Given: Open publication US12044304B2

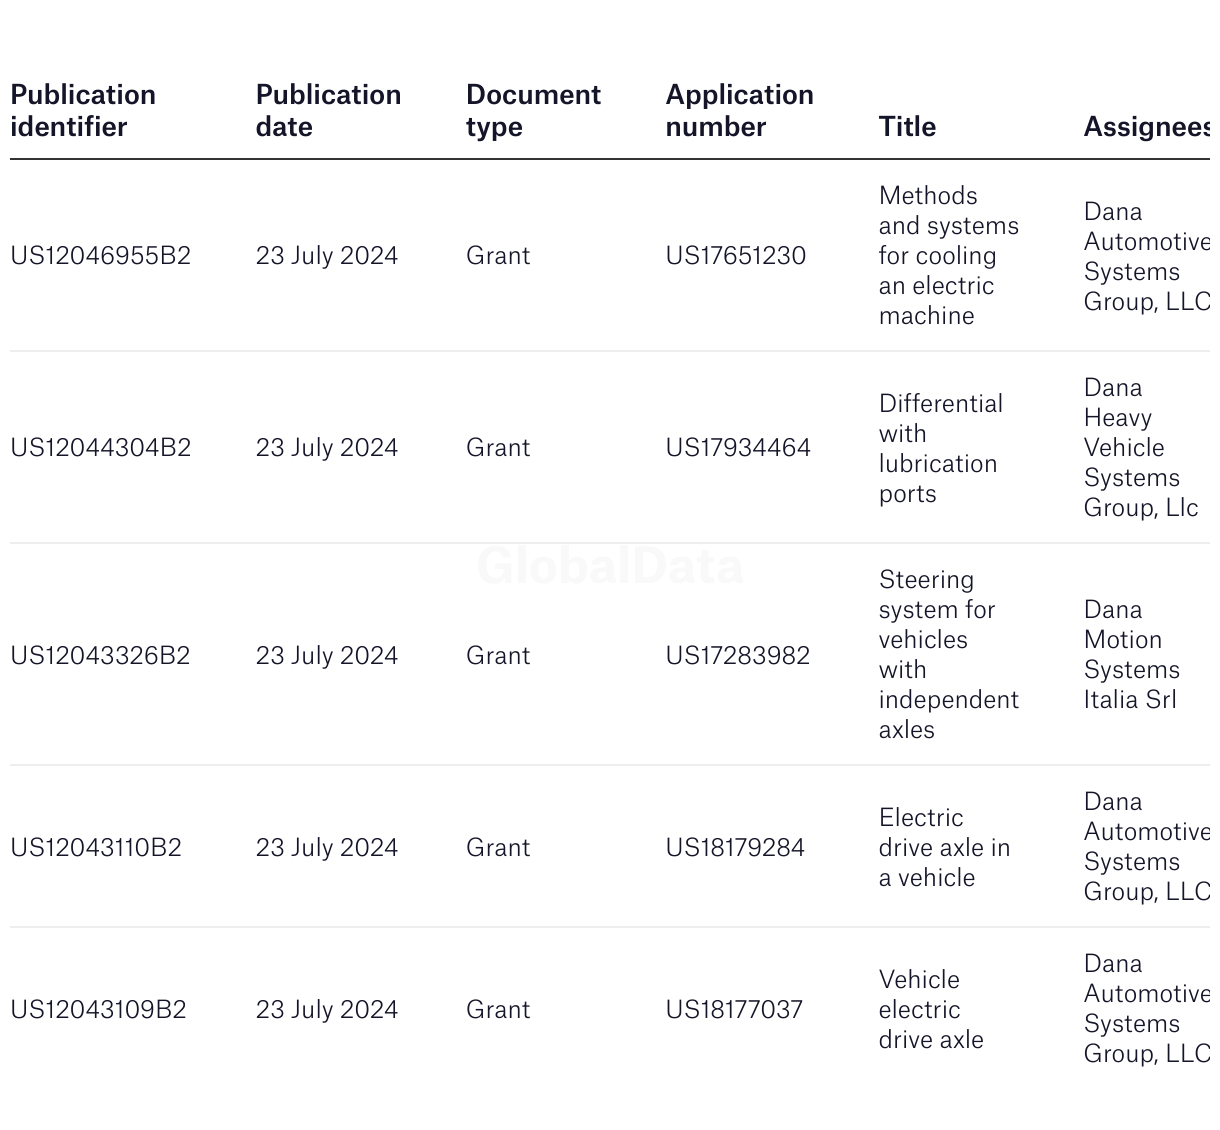Looking at the screenshot, I should (x=100, y=448).
